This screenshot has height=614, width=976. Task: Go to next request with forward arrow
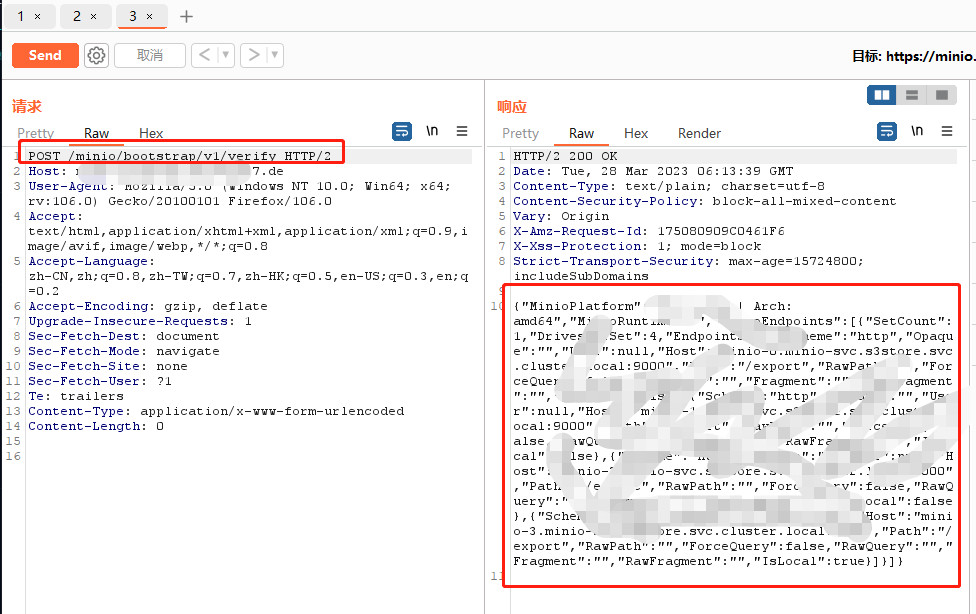(x=253, y=55)
